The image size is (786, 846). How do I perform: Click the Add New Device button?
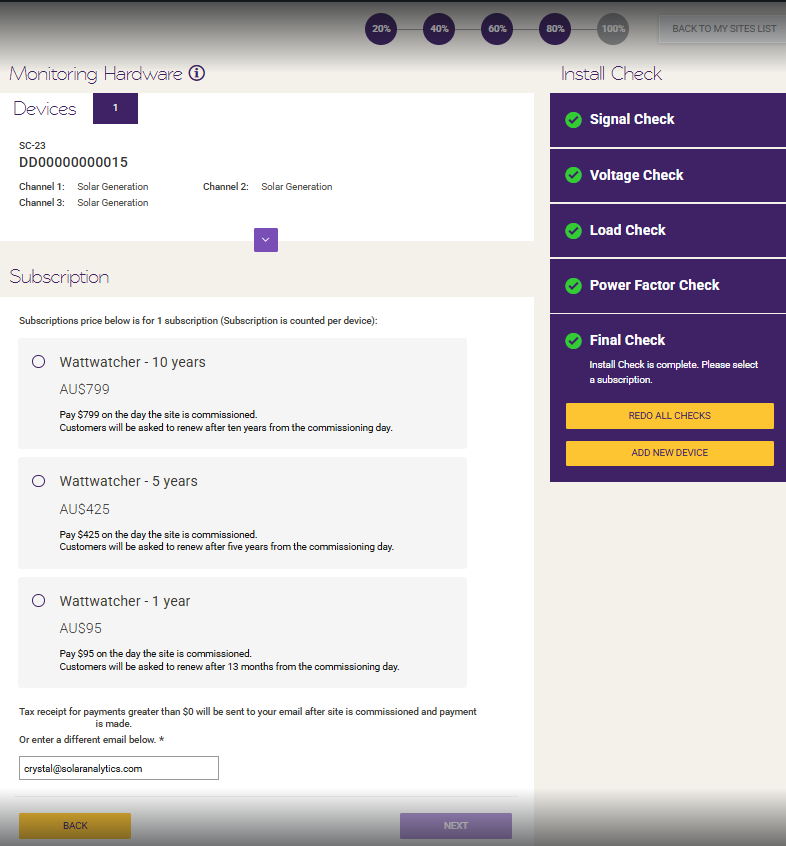(x=669, y=453)
